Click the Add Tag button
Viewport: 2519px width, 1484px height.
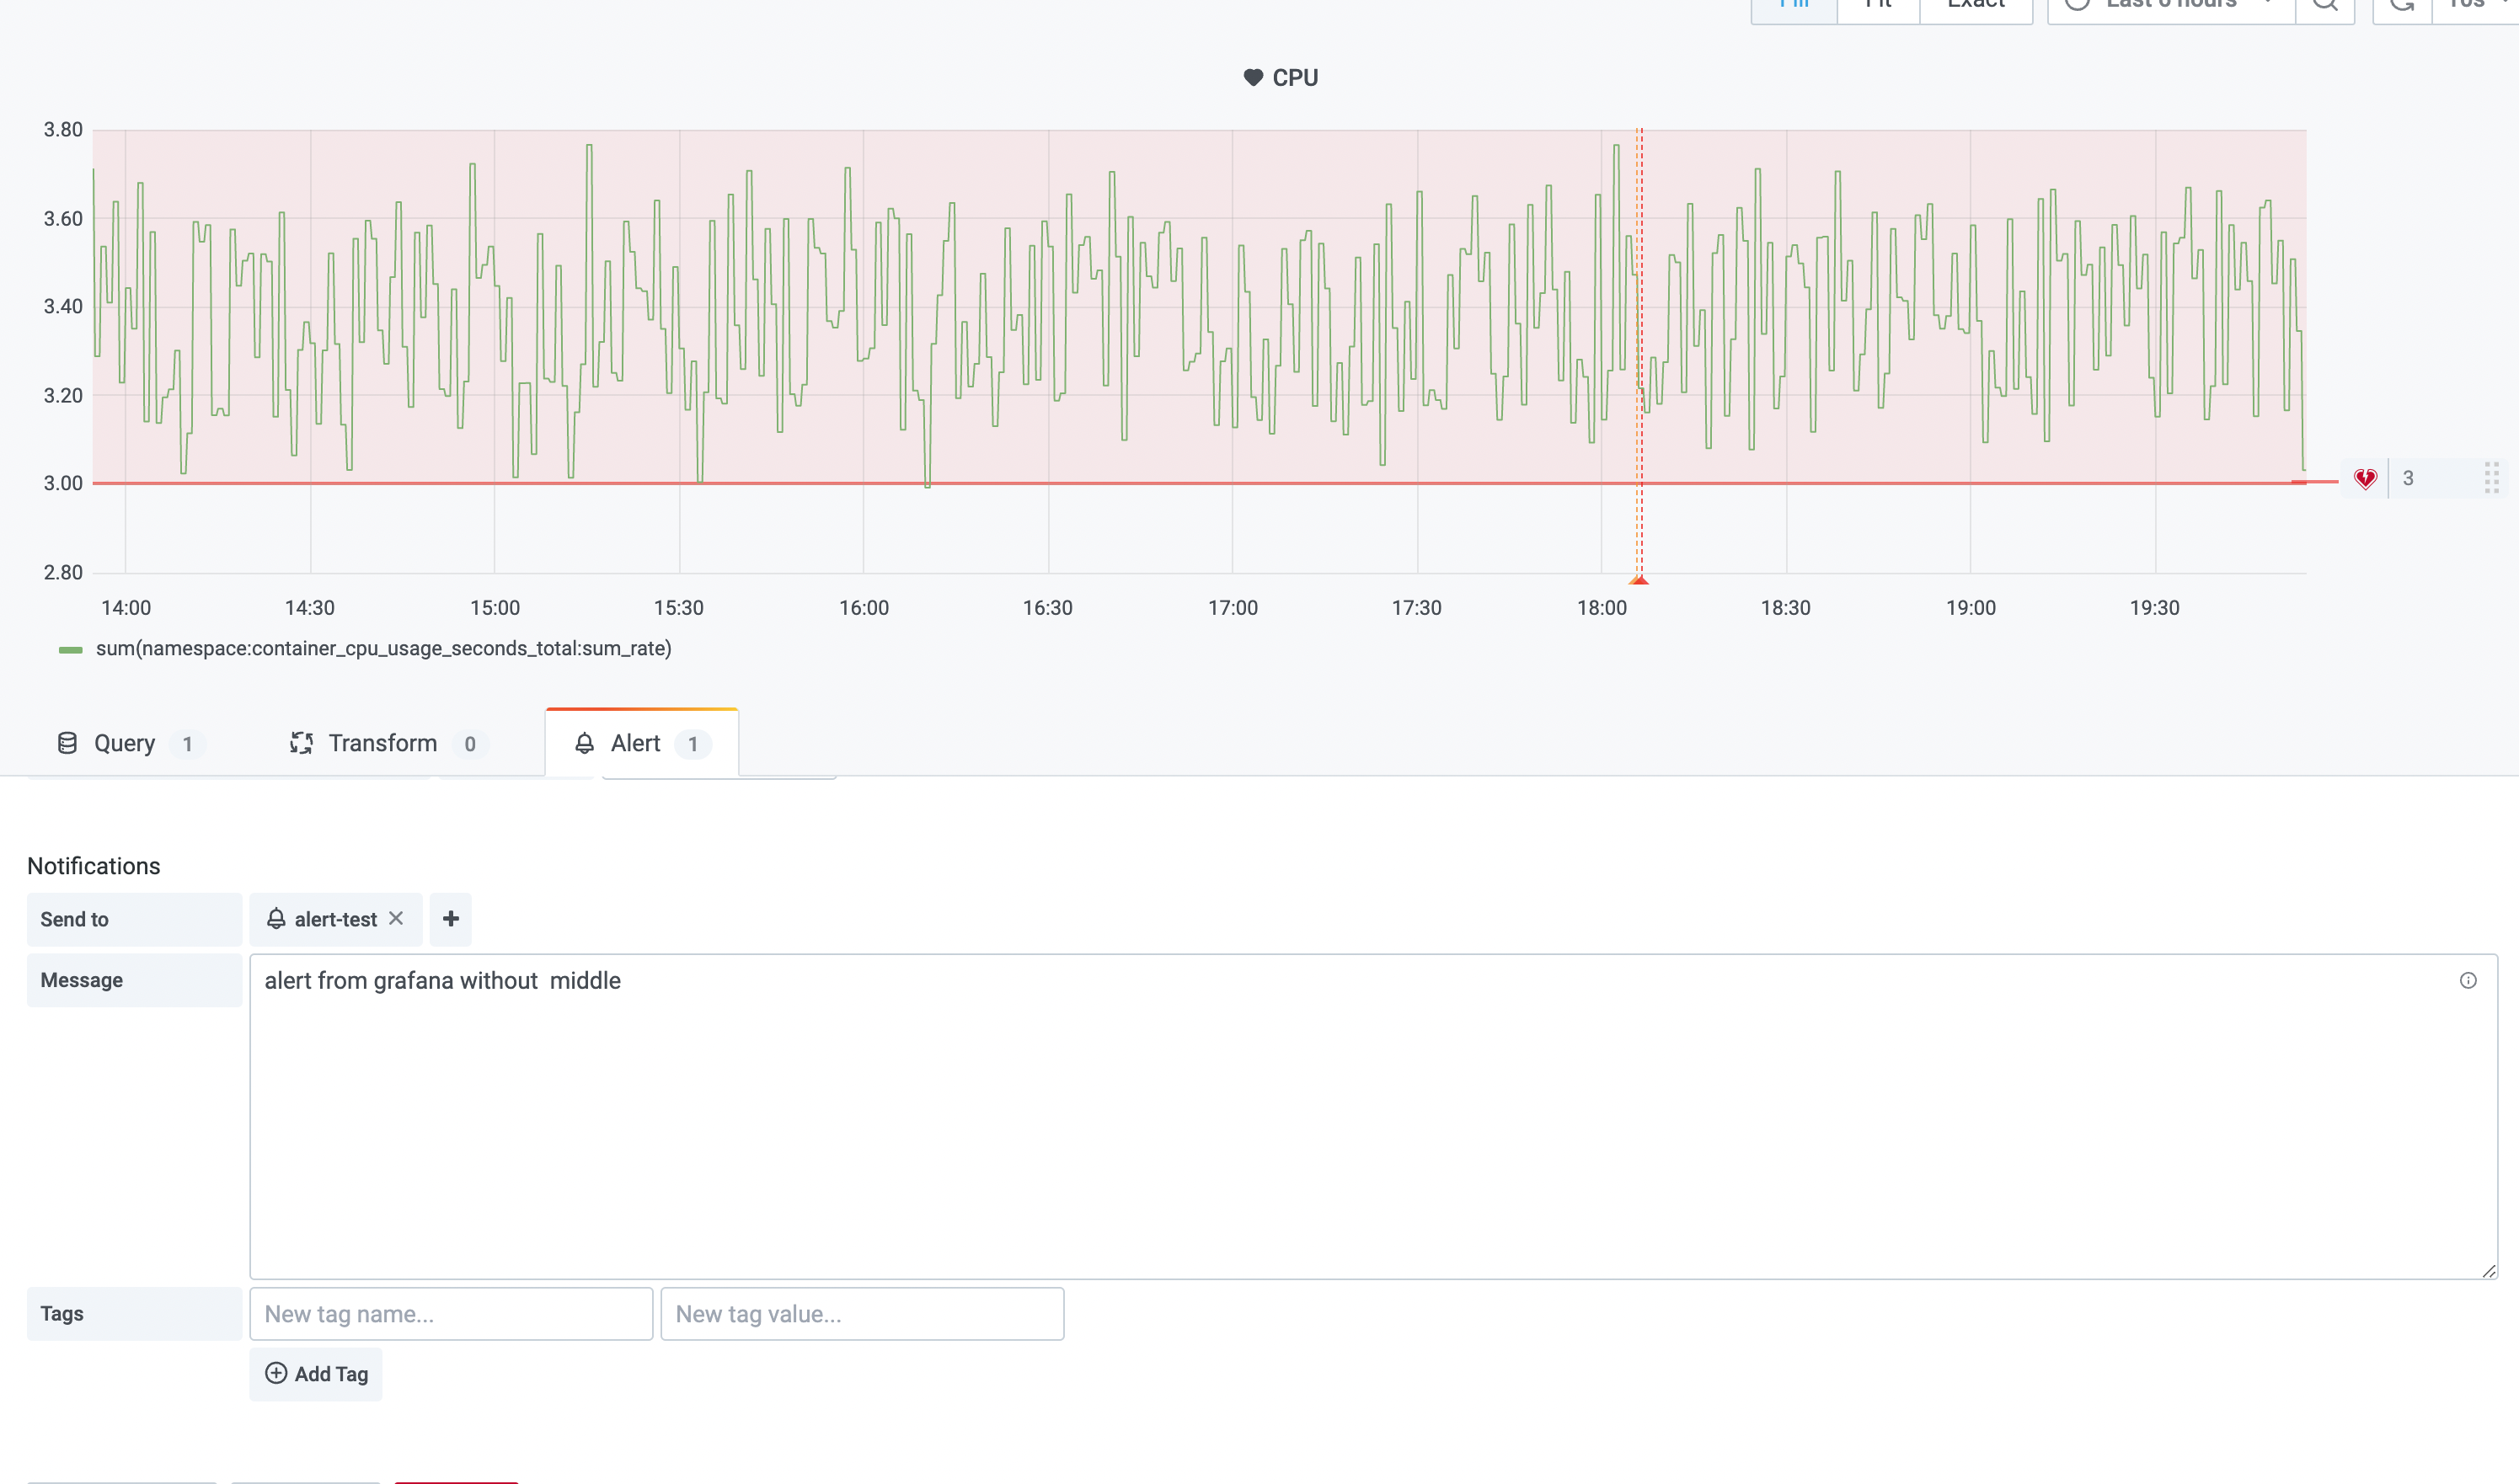click(316, 1374)
